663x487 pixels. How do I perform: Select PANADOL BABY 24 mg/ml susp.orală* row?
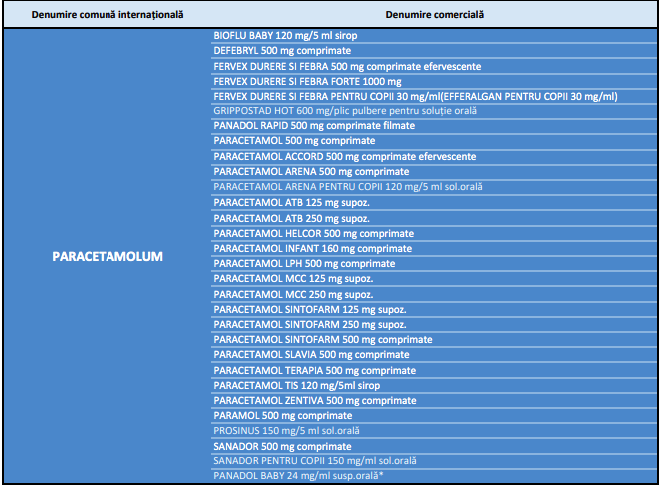[434, 476]
